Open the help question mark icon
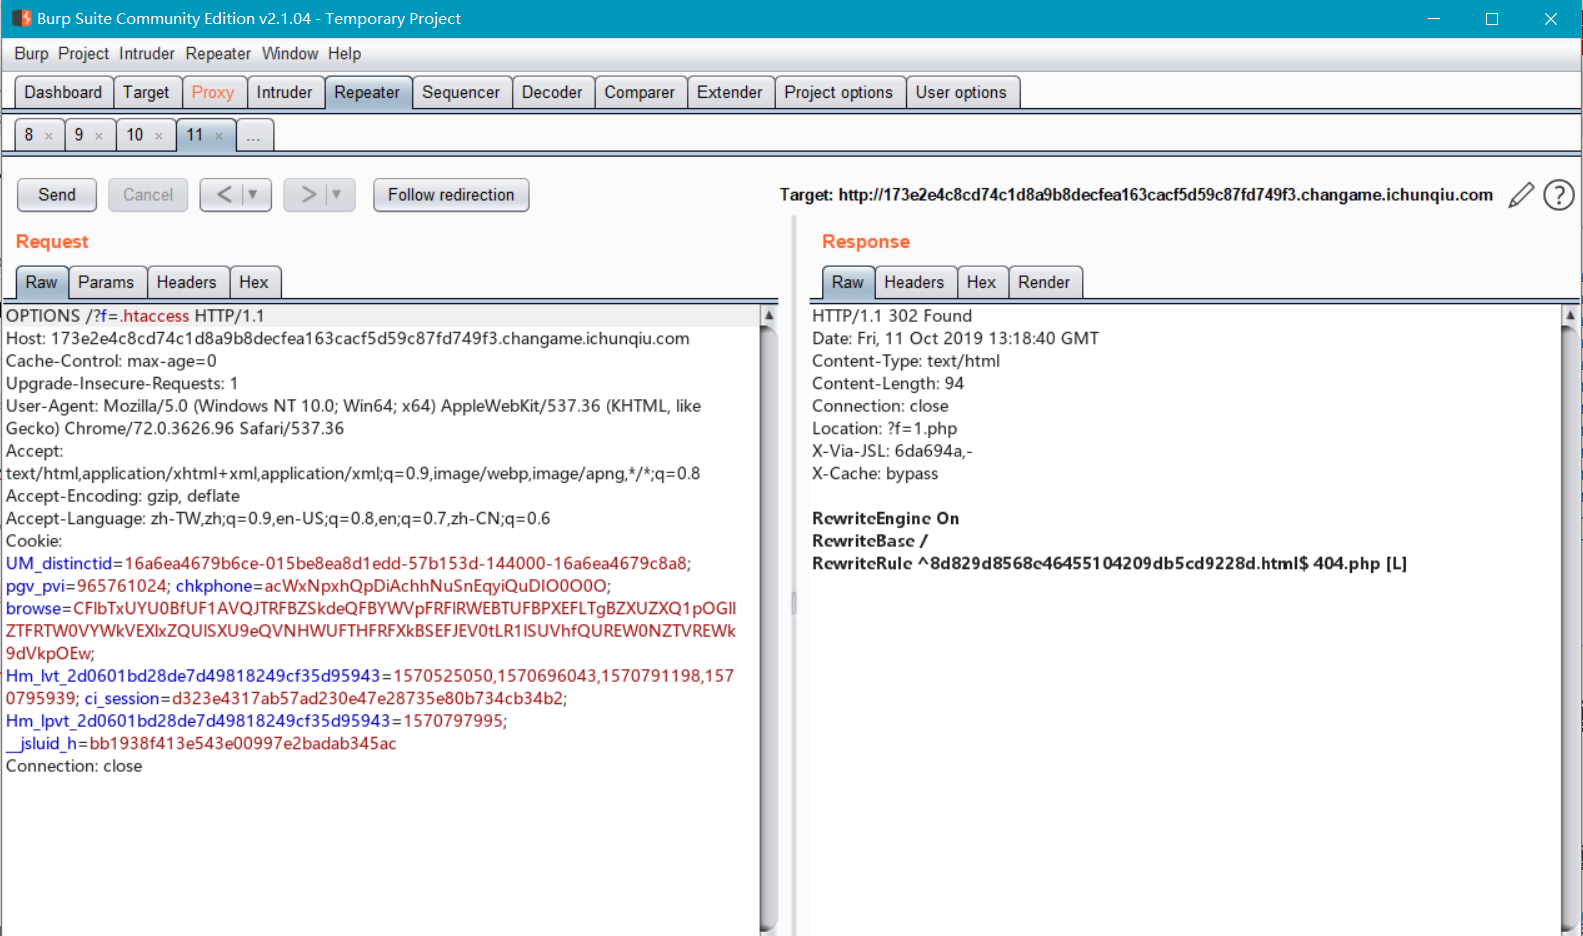 (1559, 195)
